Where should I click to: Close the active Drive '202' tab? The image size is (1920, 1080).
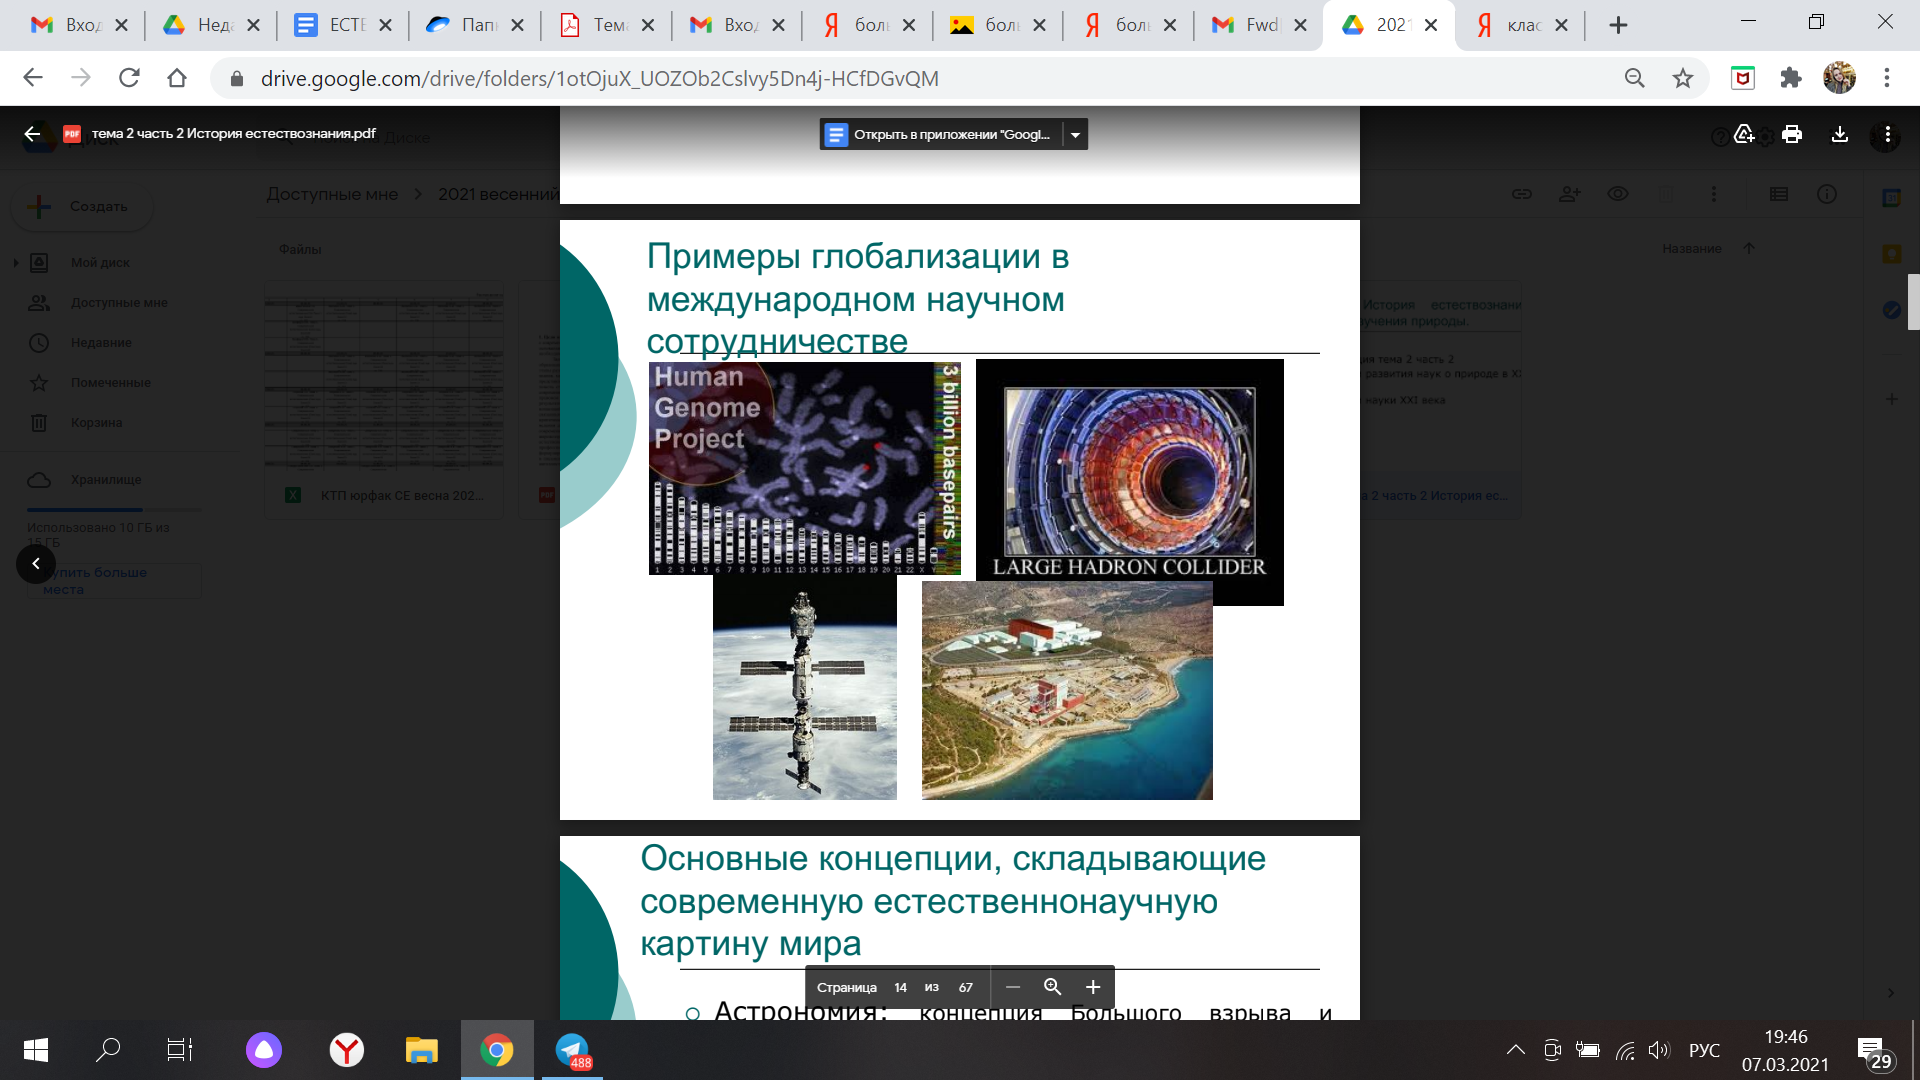click(x=1431, y=25)
